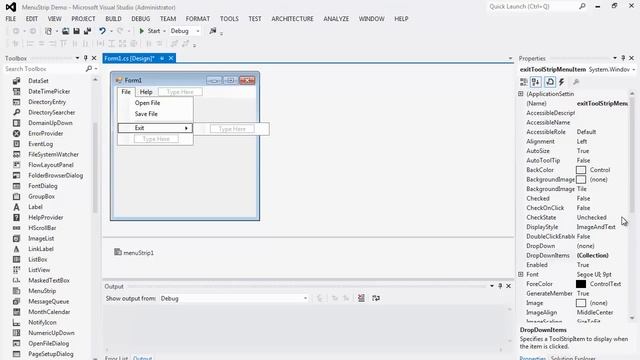Click the Type Here box below Exit
Viewport: 640px width, 360px height.
click(156, 139)
